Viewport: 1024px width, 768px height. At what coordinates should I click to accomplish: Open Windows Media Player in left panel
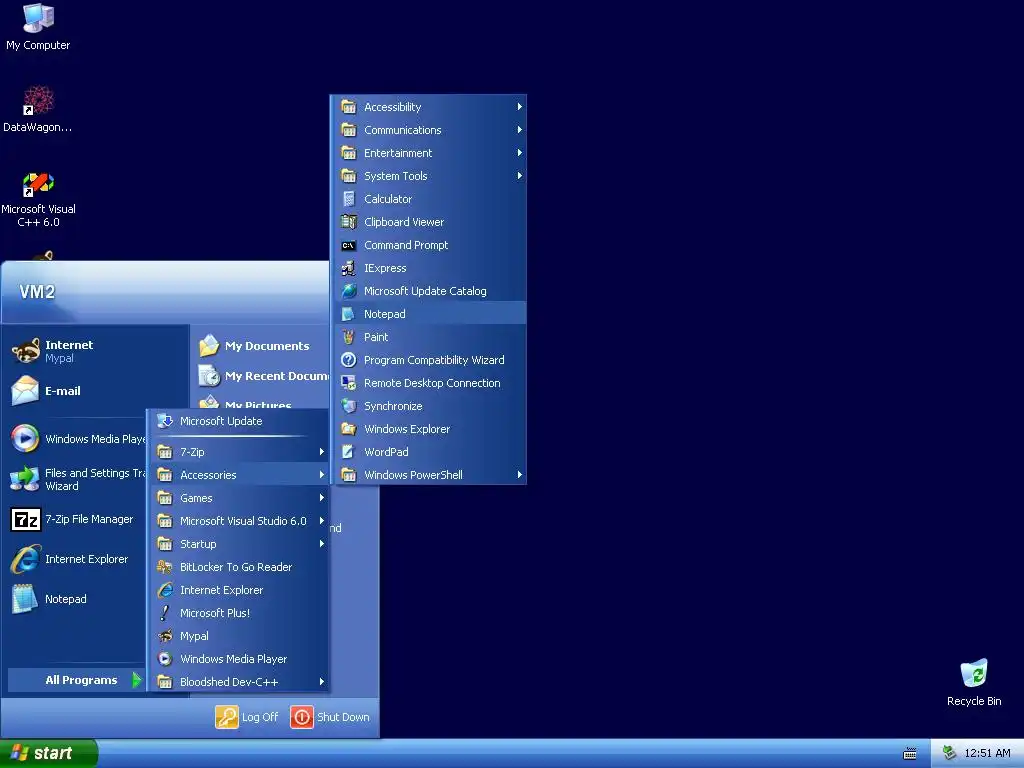pyautogui.click(x=77, y=439)
